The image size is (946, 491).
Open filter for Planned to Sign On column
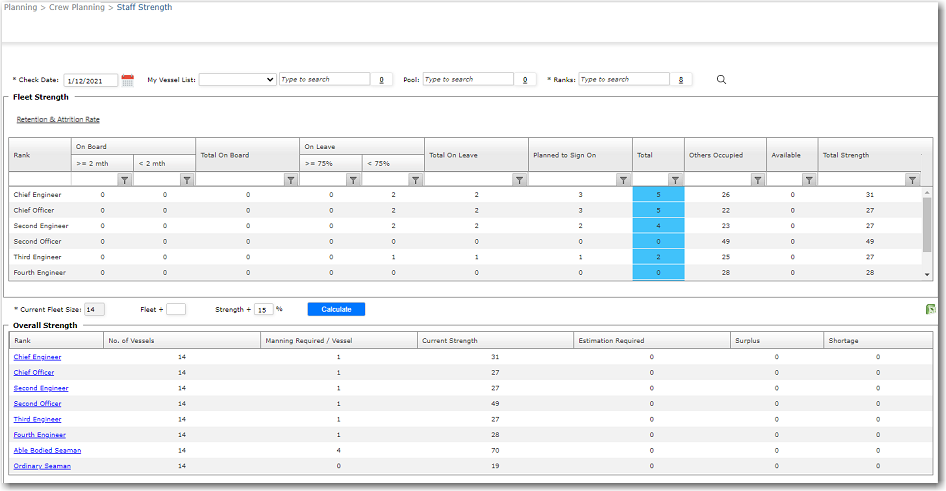click(623, 180)
